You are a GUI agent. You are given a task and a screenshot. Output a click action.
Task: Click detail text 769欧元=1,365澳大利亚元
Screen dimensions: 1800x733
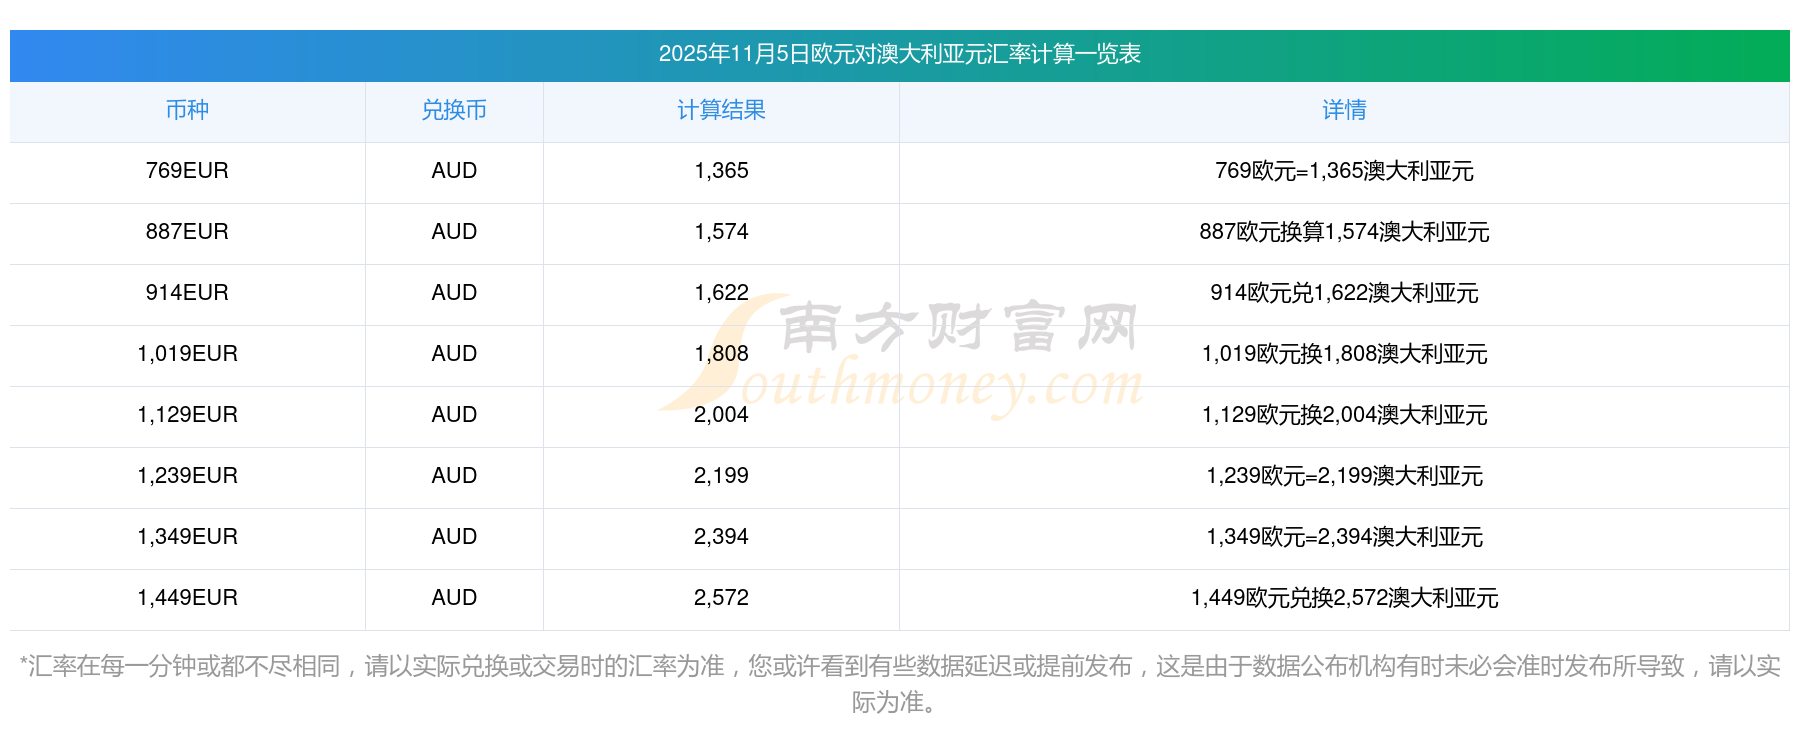(x=1344, y=171)
